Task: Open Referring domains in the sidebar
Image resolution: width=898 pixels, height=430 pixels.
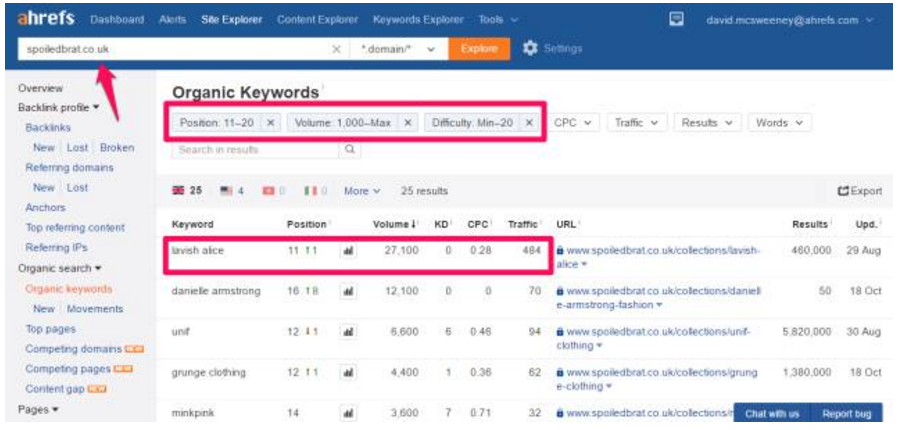Action: (x=69, y=167)
